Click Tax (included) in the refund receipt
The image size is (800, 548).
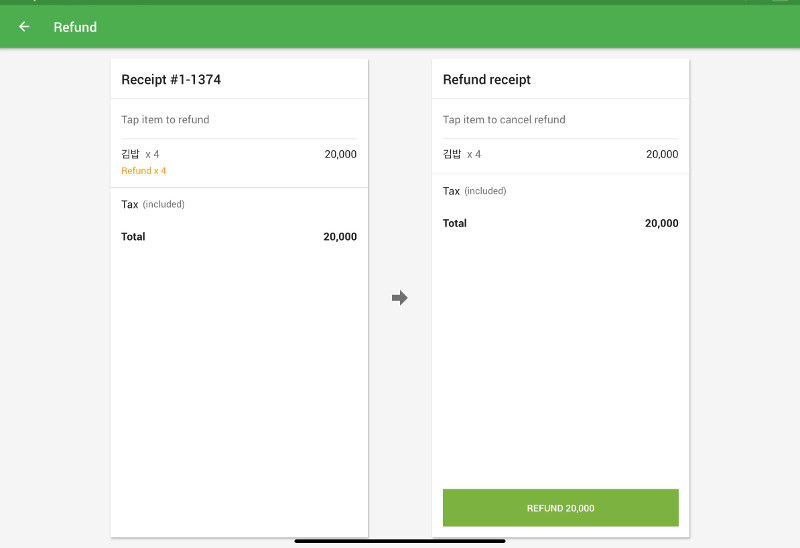click(x=475, y=191)
